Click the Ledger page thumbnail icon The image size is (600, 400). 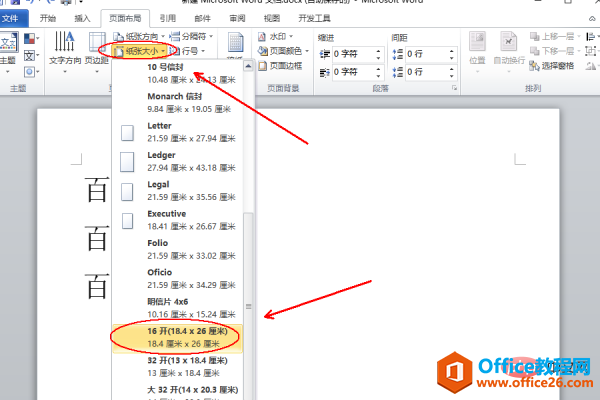click(127, 162)
